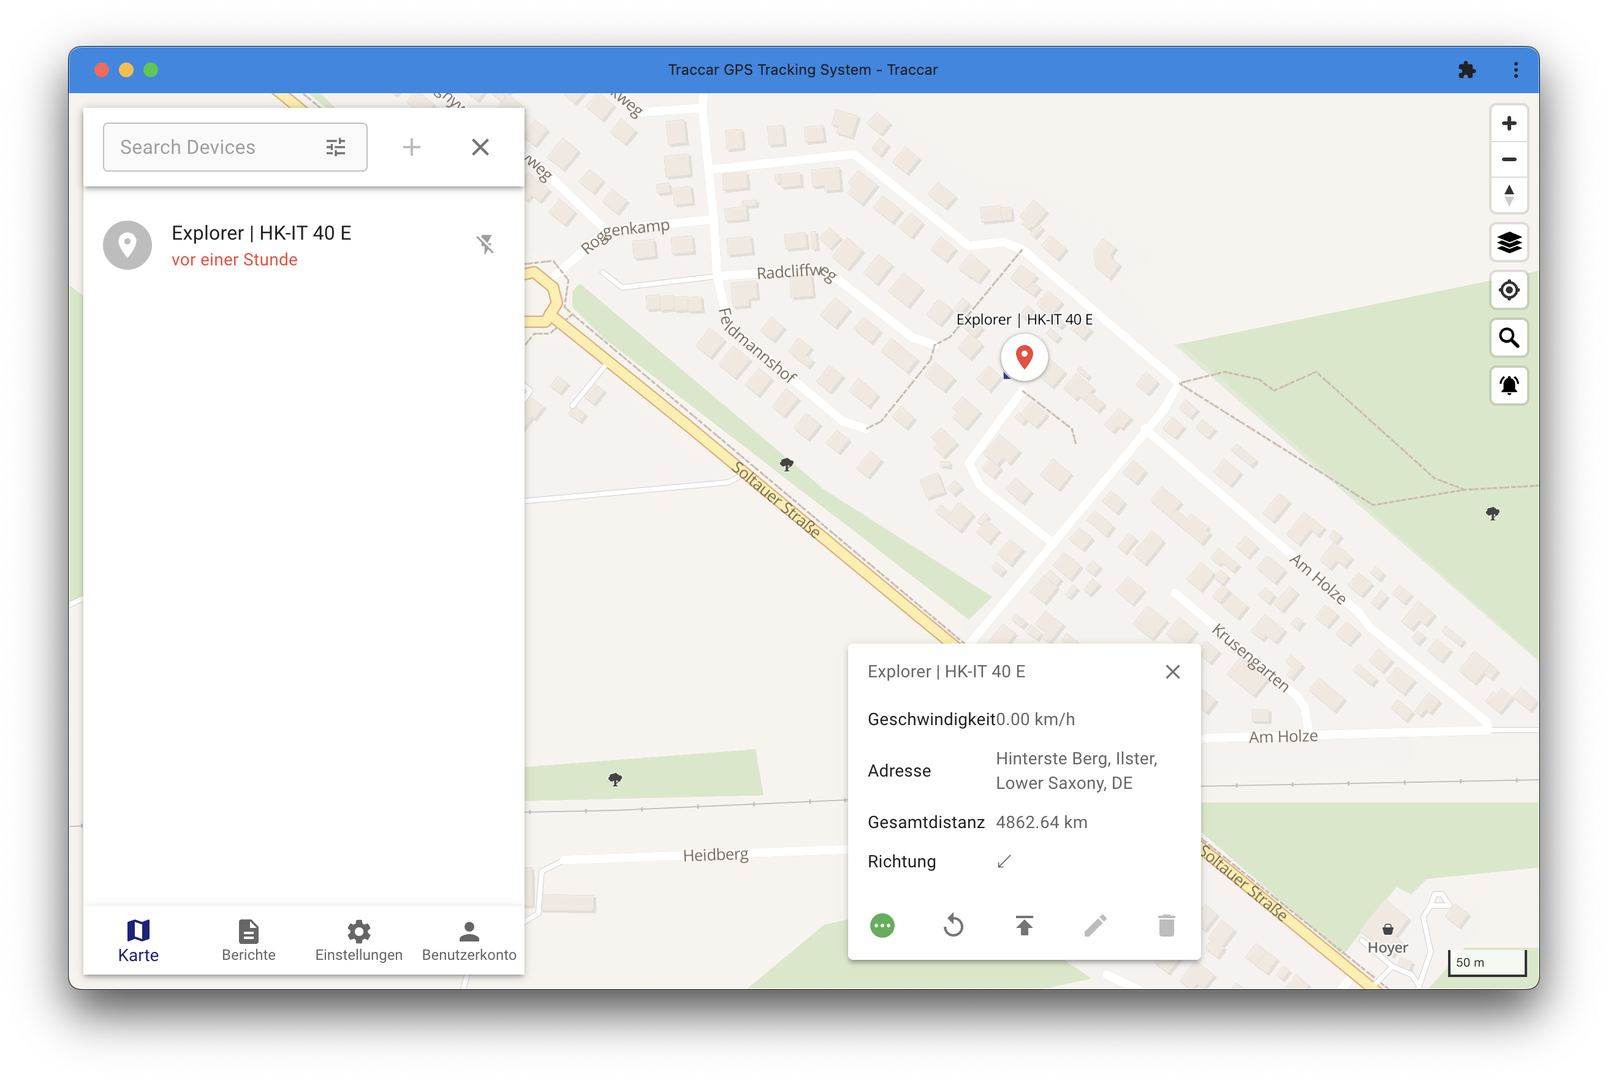The width and height of the screenshot is (1608, 1080).
Task: Edit the Explorer device using the pencil icon
Action: [1095, 925]
